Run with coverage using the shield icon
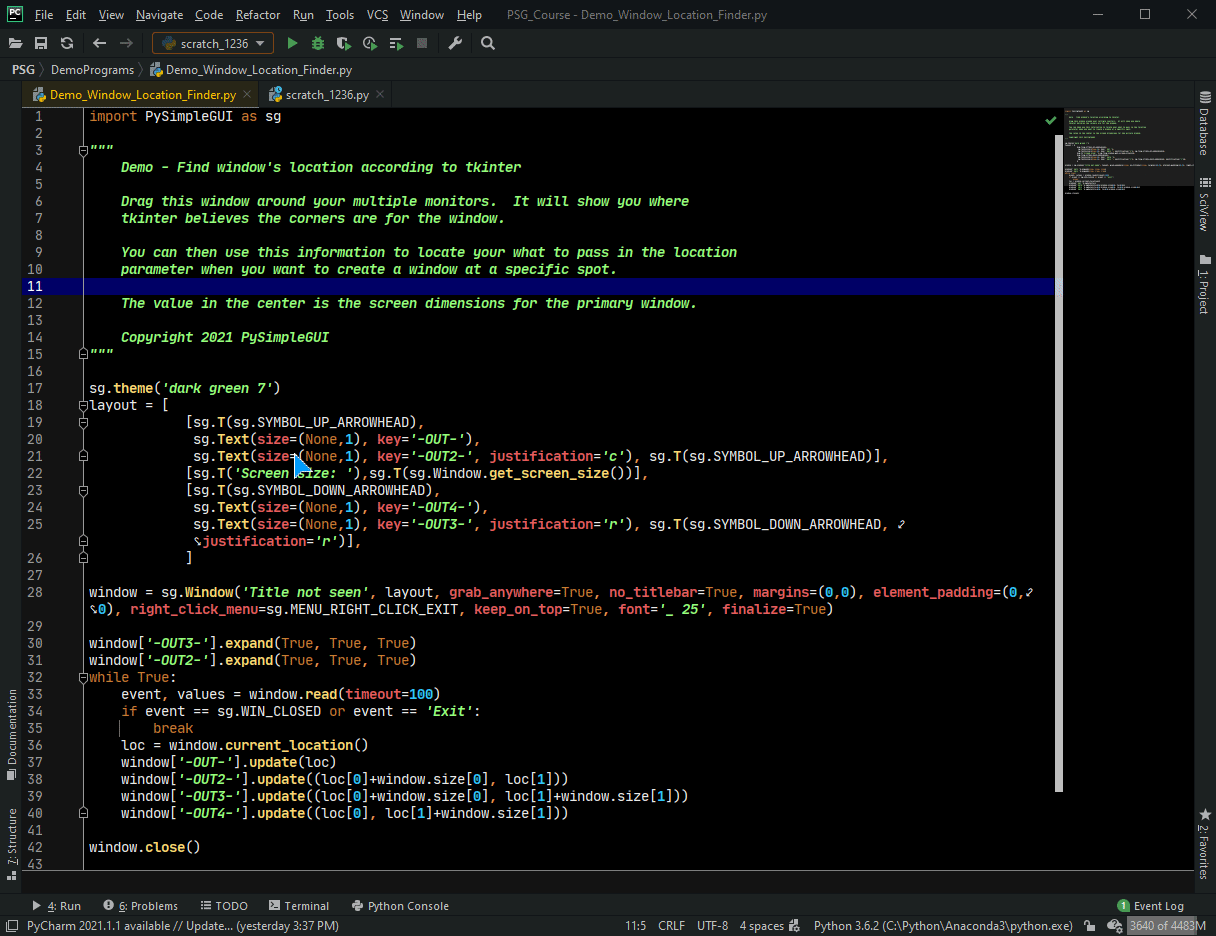The height and width of the screenshot is (936, 1216). 344,43
